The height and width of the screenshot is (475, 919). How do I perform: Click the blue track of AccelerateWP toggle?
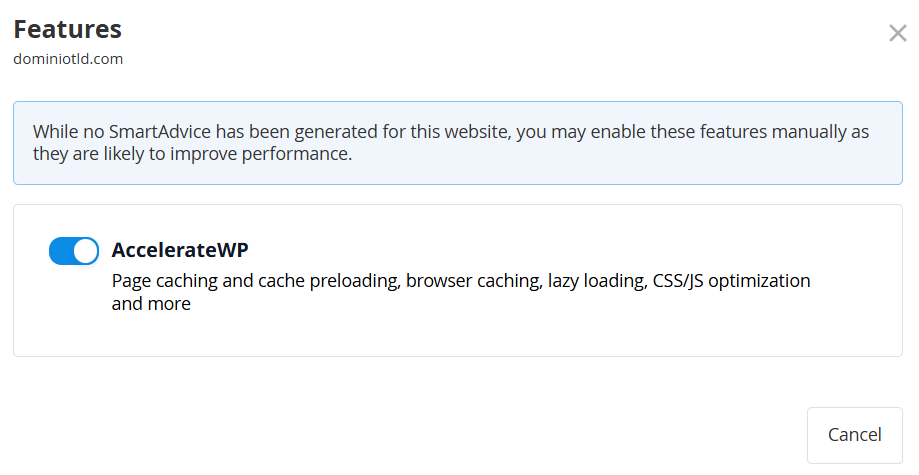click(x=62, y=251)
